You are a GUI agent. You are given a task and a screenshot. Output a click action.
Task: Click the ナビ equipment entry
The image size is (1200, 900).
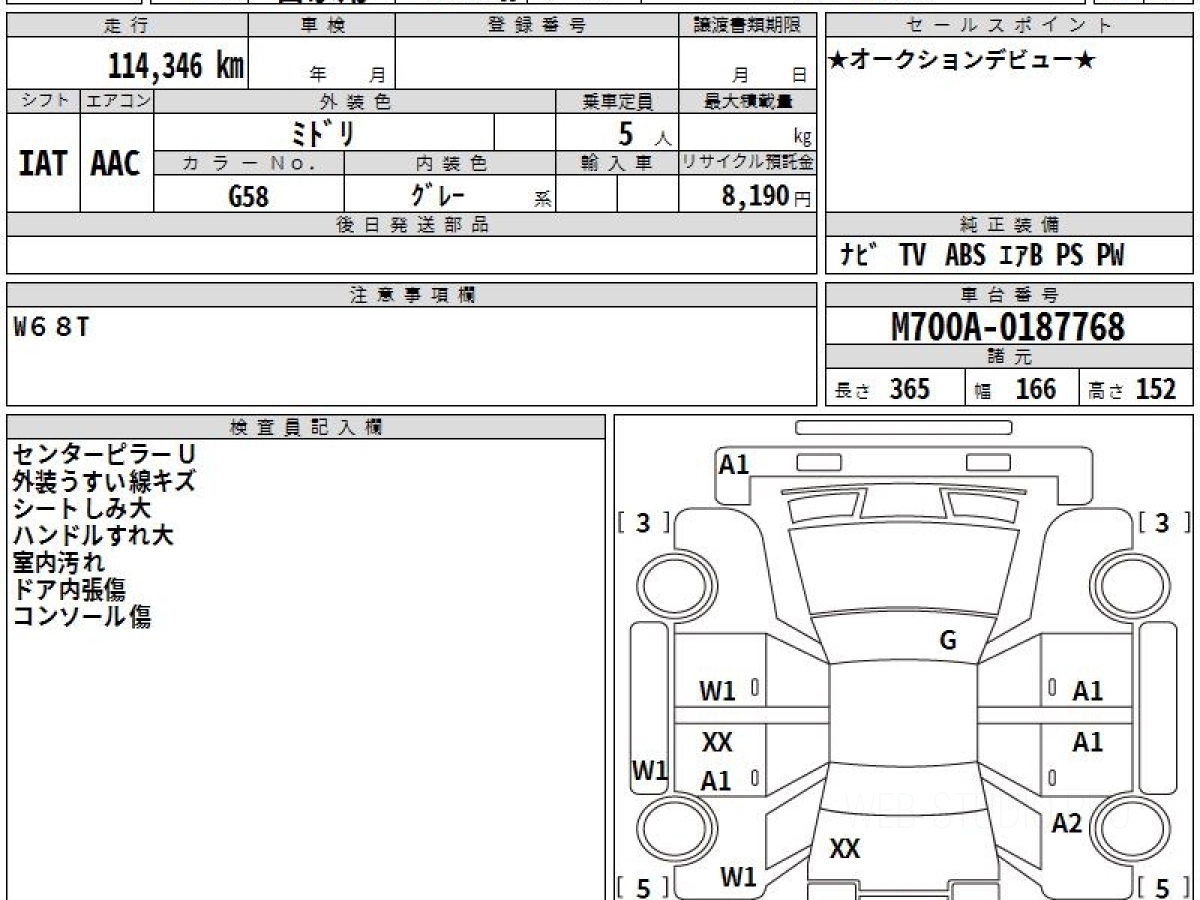pos(858,256)
